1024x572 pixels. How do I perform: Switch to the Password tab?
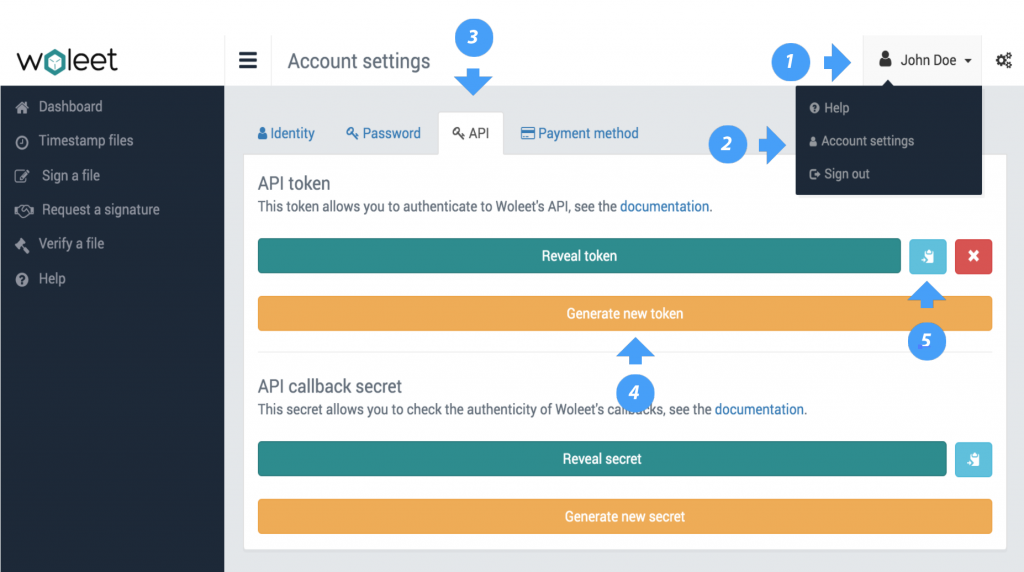click(383, 133)
